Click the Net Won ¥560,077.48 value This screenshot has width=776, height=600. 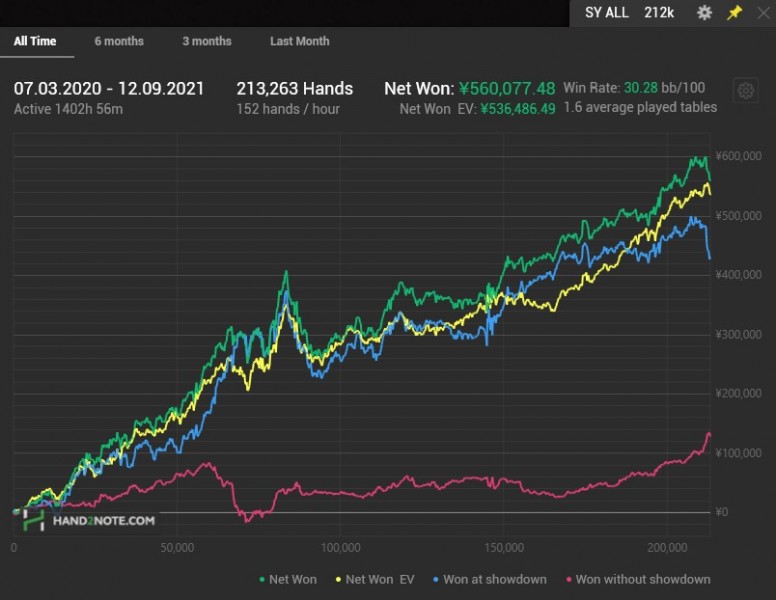(507, 88)
